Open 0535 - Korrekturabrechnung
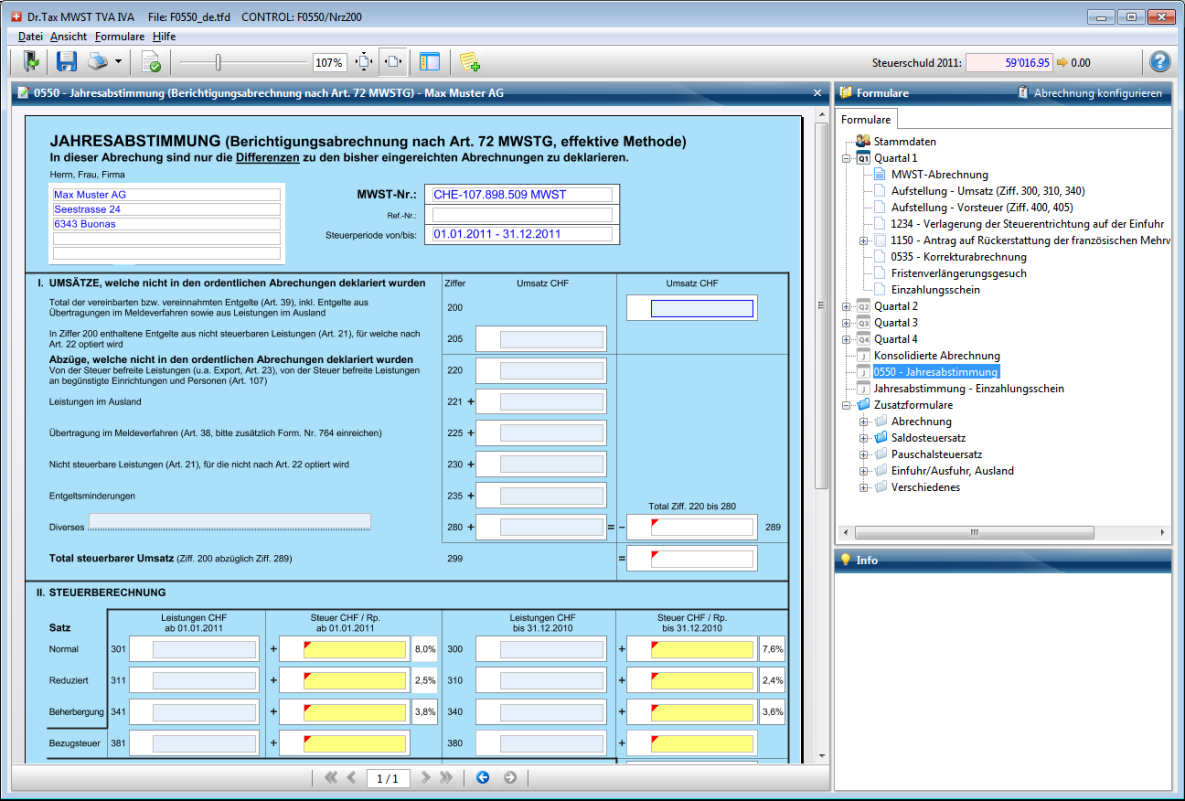The width and height of the screenshot is (1185, 801). [x=958, y=257]
